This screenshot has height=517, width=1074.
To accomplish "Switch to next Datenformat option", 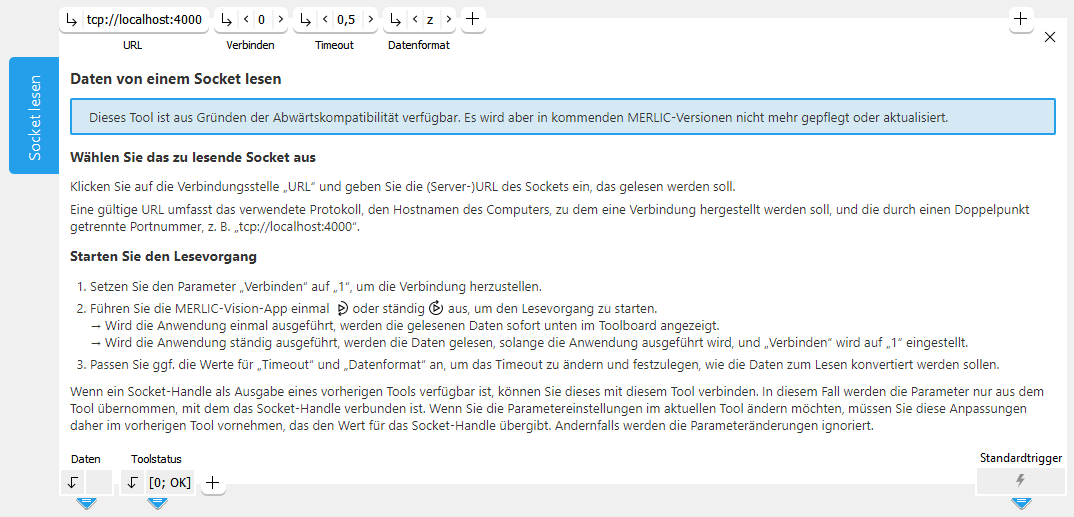I will point(448,19).
